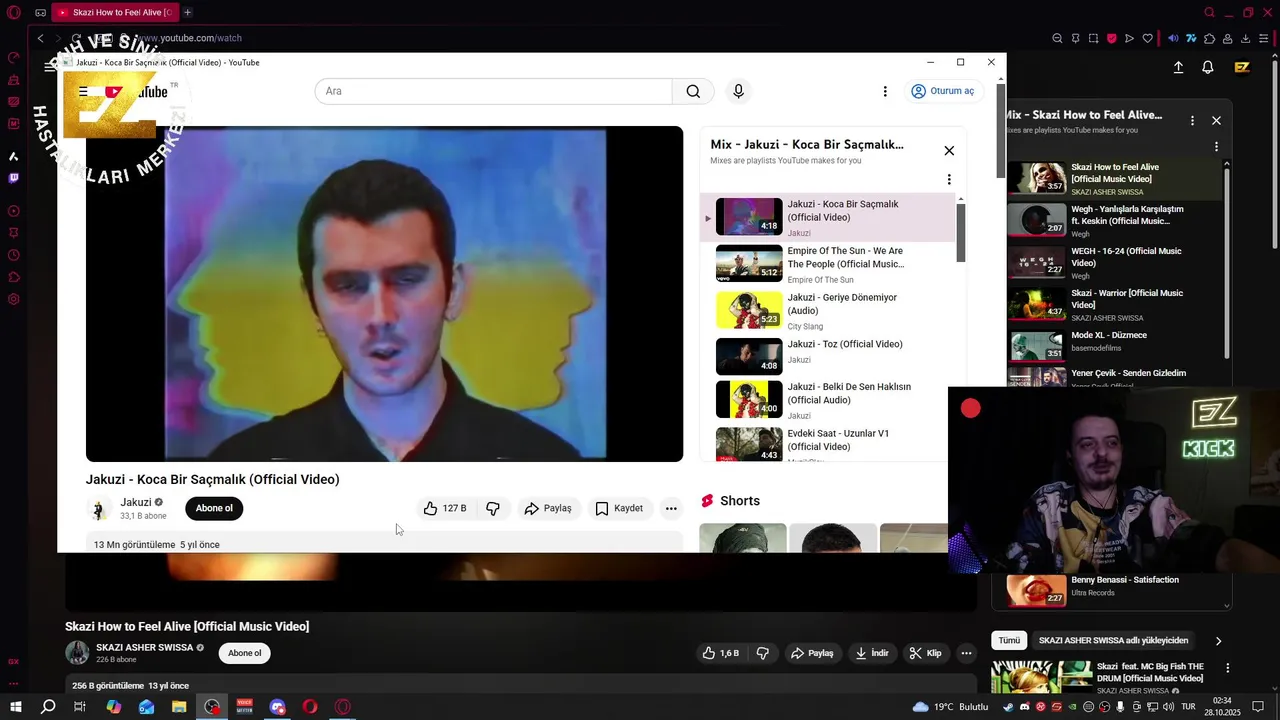
Task: Click the Jakuzi video player
Action: 385,294
